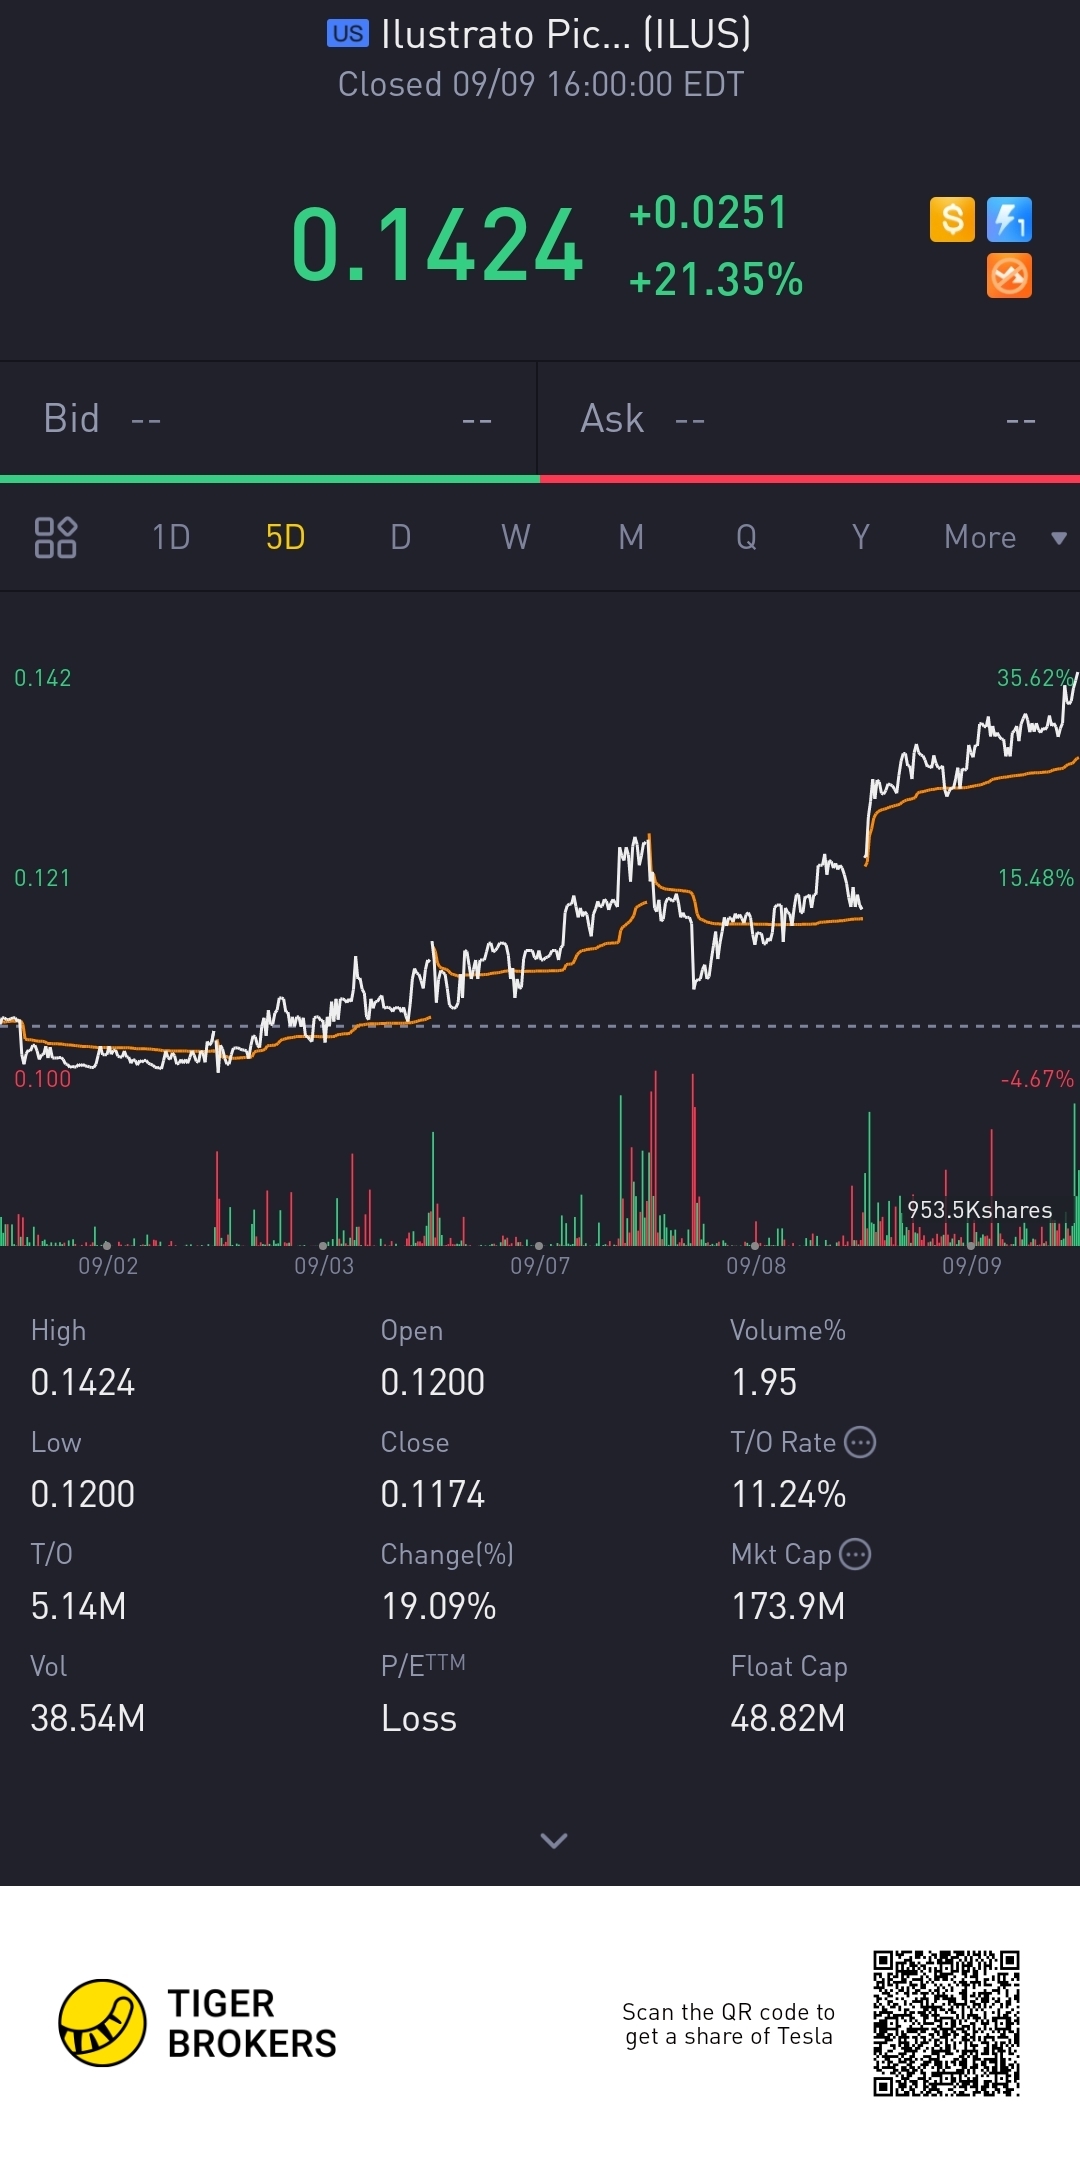Select the quarterly Q timeframe
This screenshot has width=1080, height=2161.
point(746,537)
